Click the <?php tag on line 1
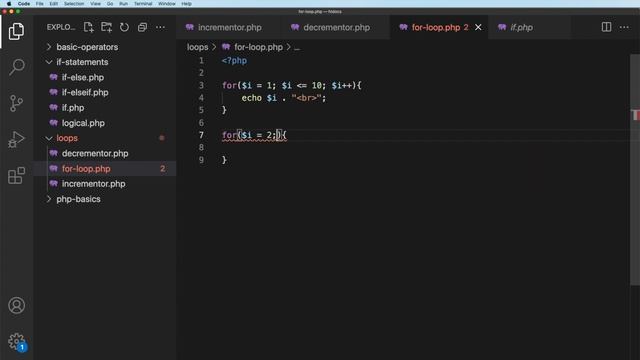 pos(234,61)
